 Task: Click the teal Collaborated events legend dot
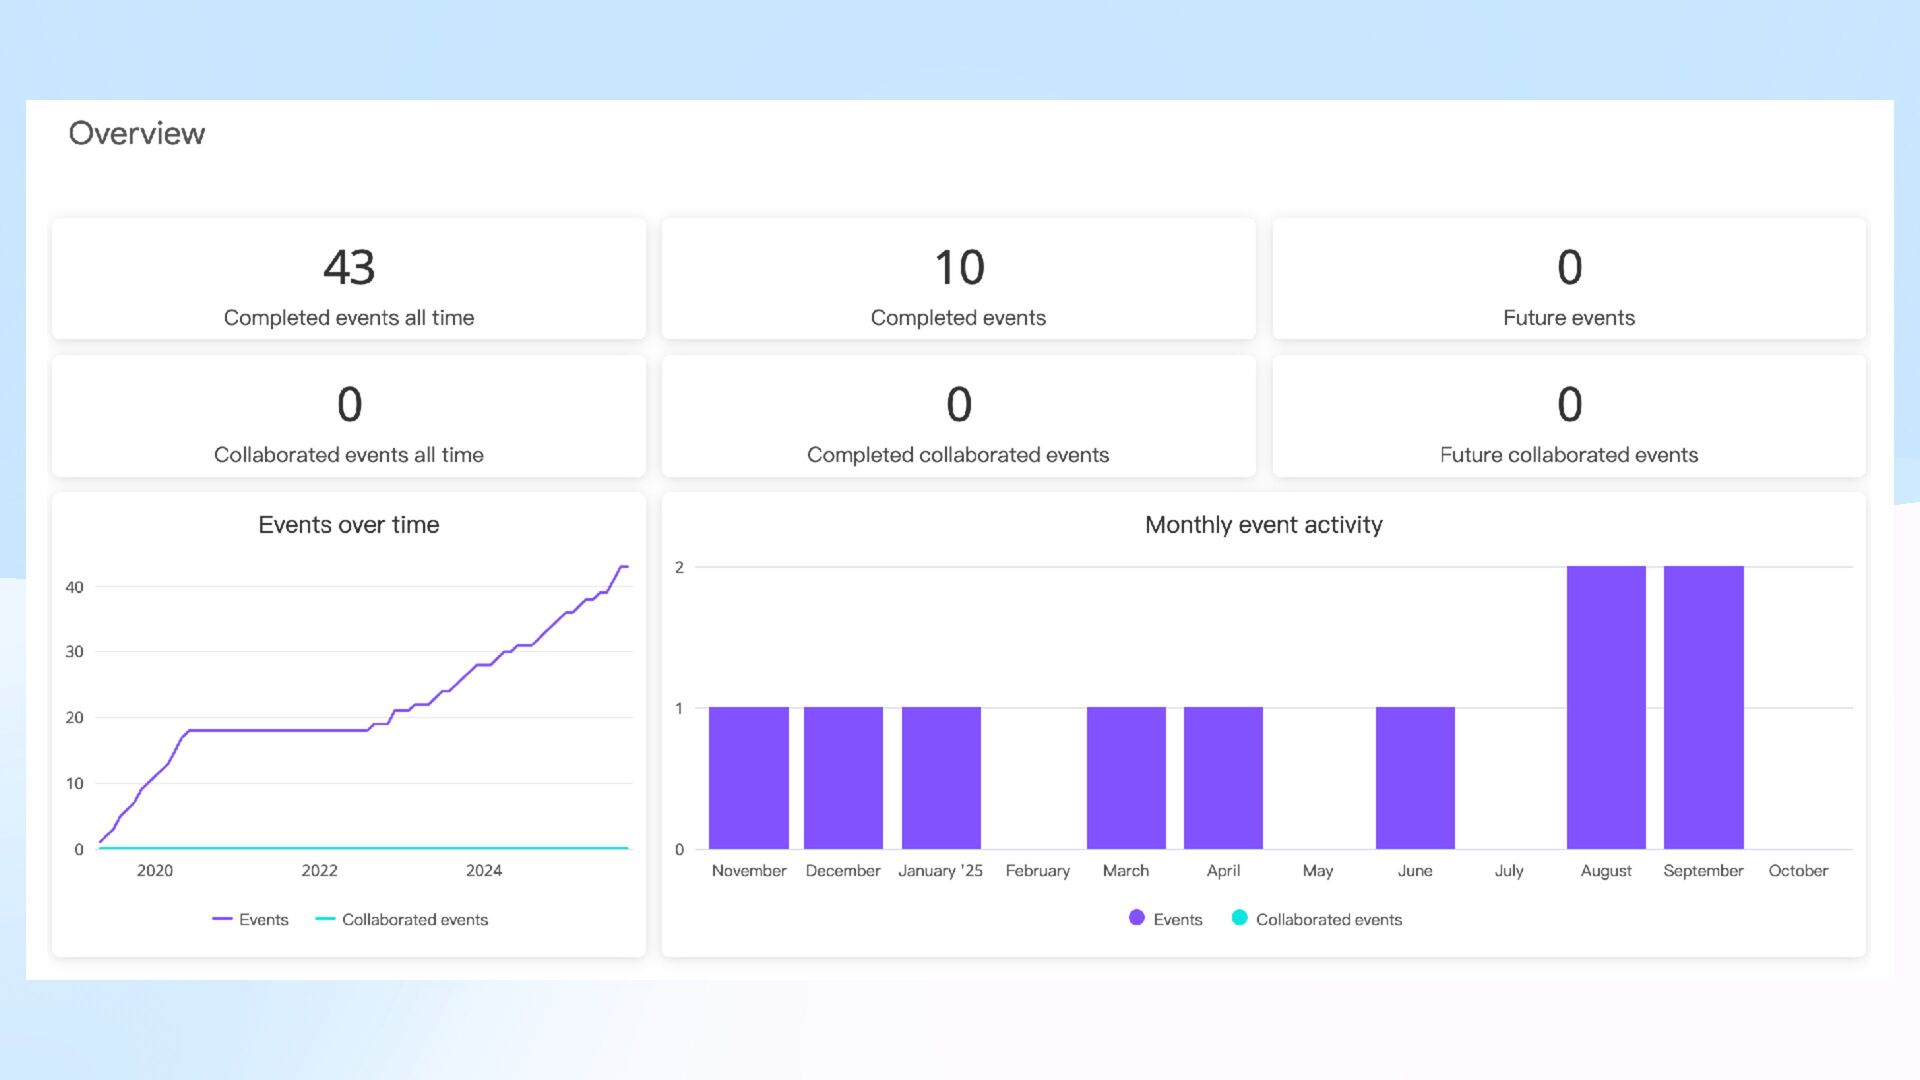(1240, 918)
